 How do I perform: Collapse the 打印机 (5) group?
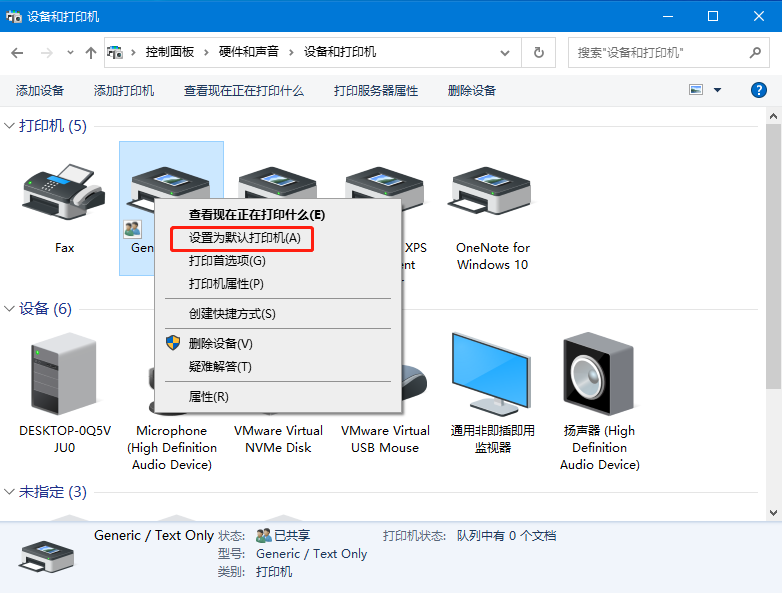click(9, 126)
